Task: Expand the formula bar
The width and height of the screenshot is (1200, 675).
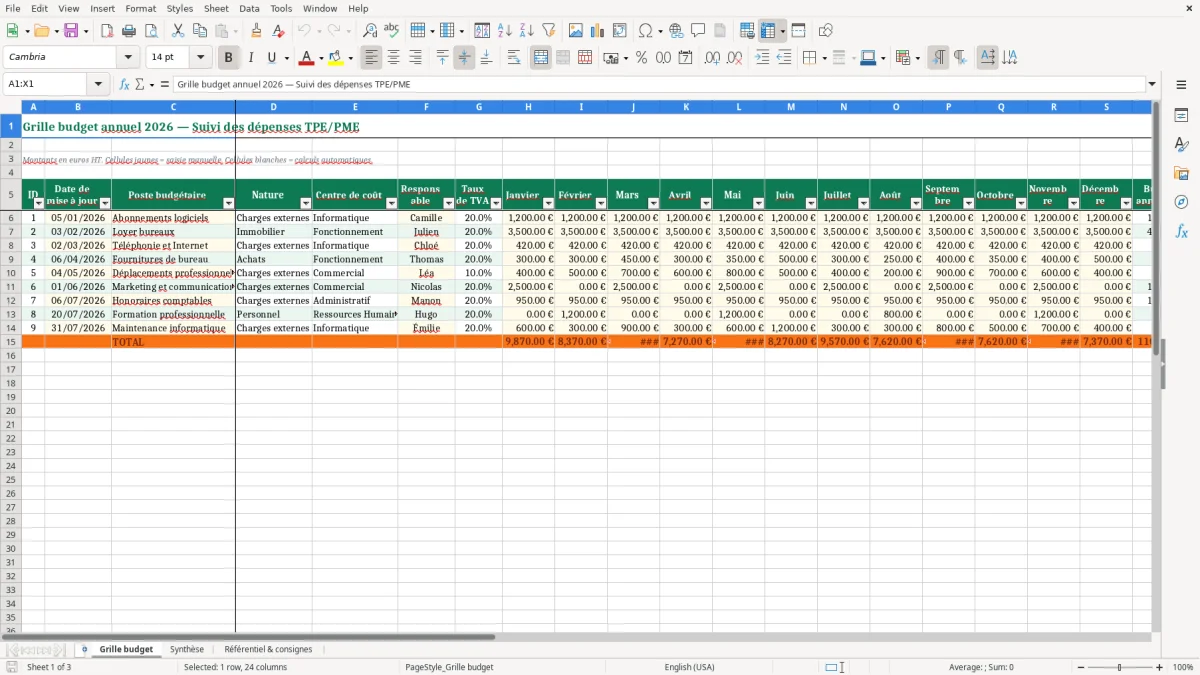Action: tap(1152, 84)
